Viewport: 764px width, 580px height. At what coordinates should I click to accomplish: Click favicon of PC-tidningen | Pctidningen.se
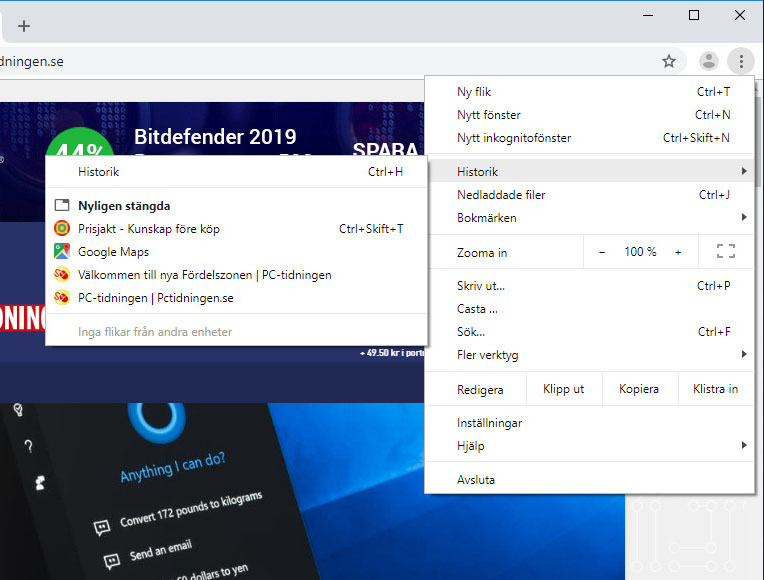click(62, 297)
